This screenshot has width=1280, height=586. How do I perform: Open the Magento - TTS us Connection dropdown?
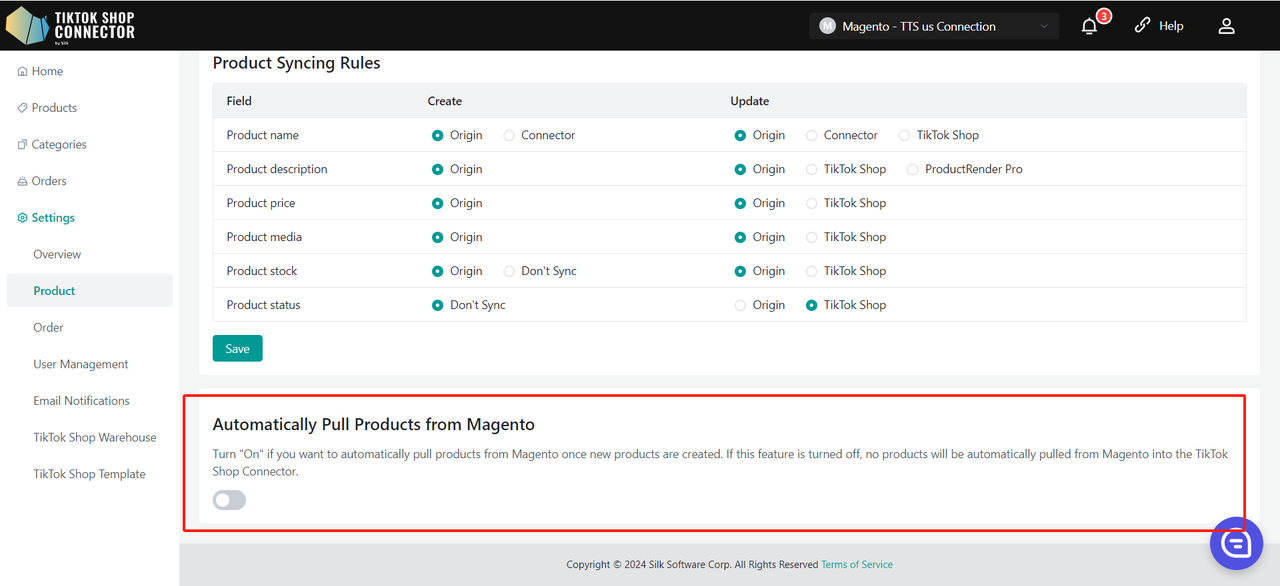coord(933,26)
